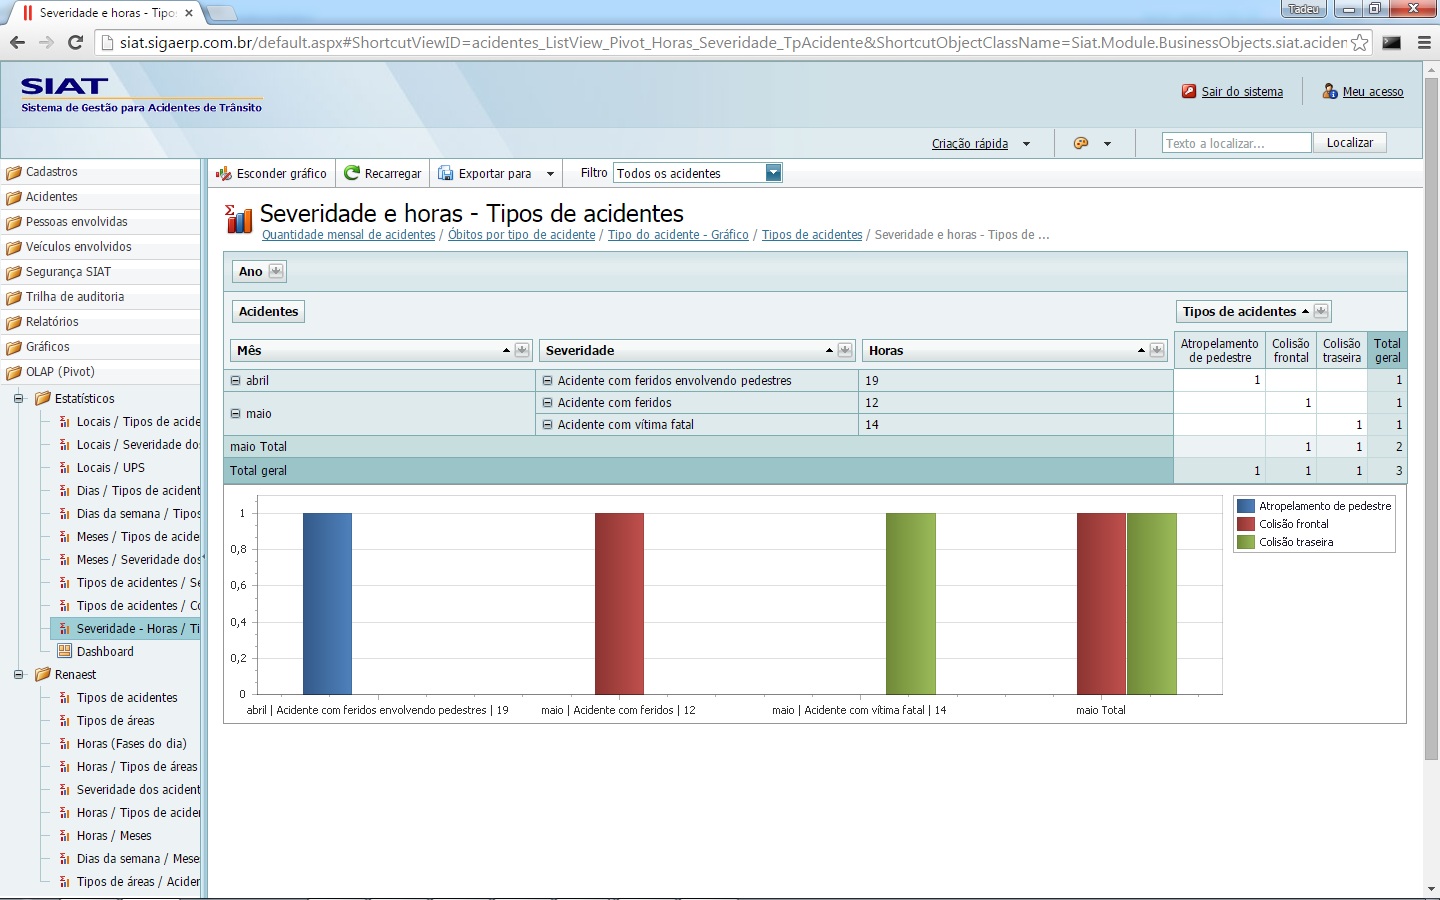The height and width of the screenshot is (900, 1440).
Task: Click the Localizar button
Action: (1350, 143)
